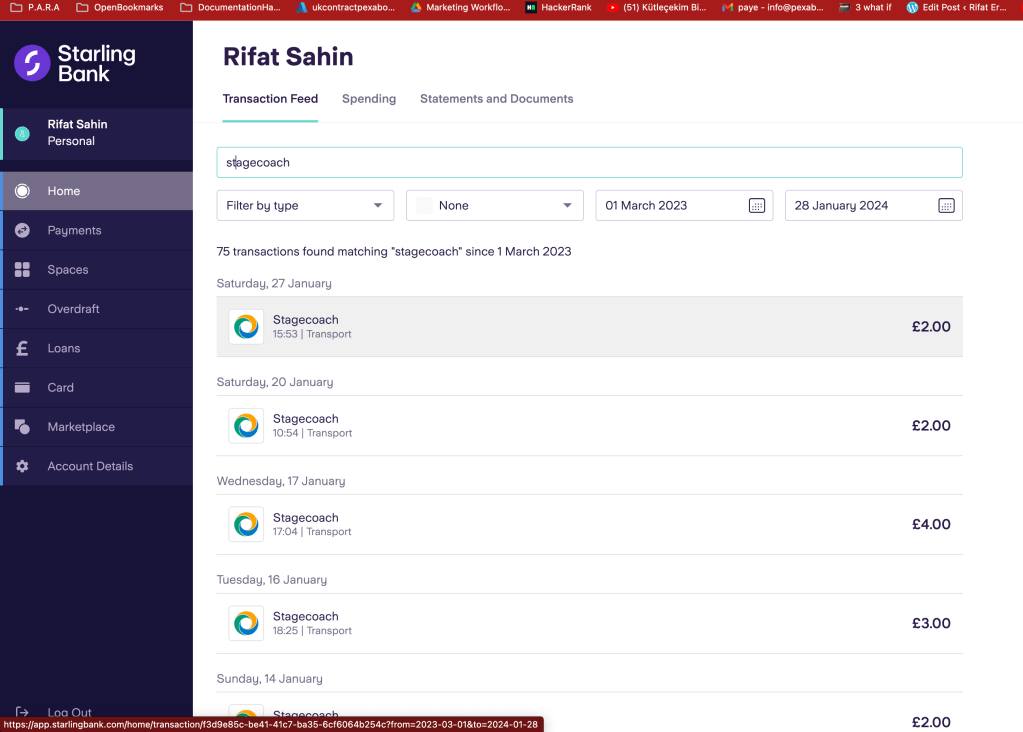
Task: Click the stagecoach search field
Action: [589, 162]
